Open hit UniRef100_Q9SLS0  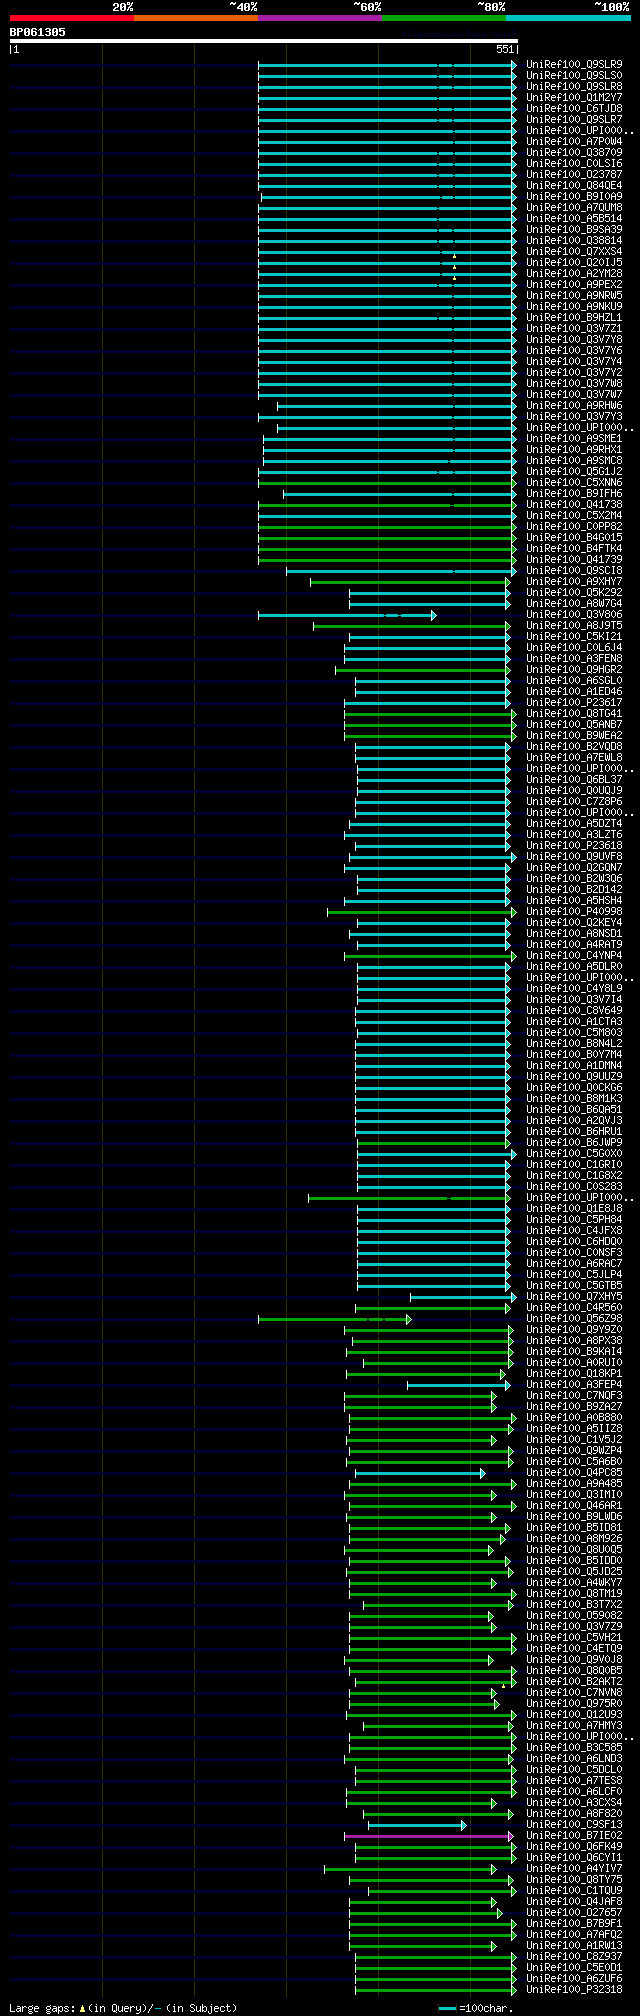(x=574, y=76)
